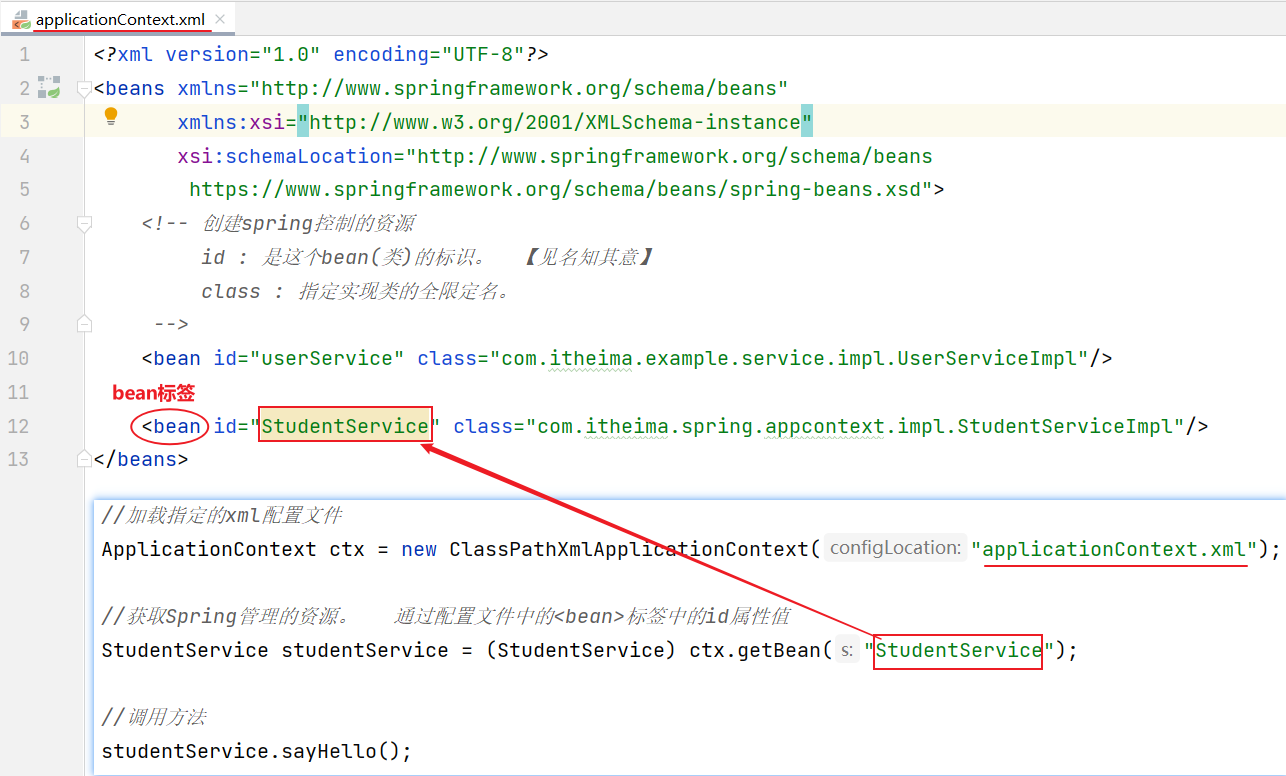Collapse the beans element fold marker on line 2

pyautogui.click(x=84, y=88)
